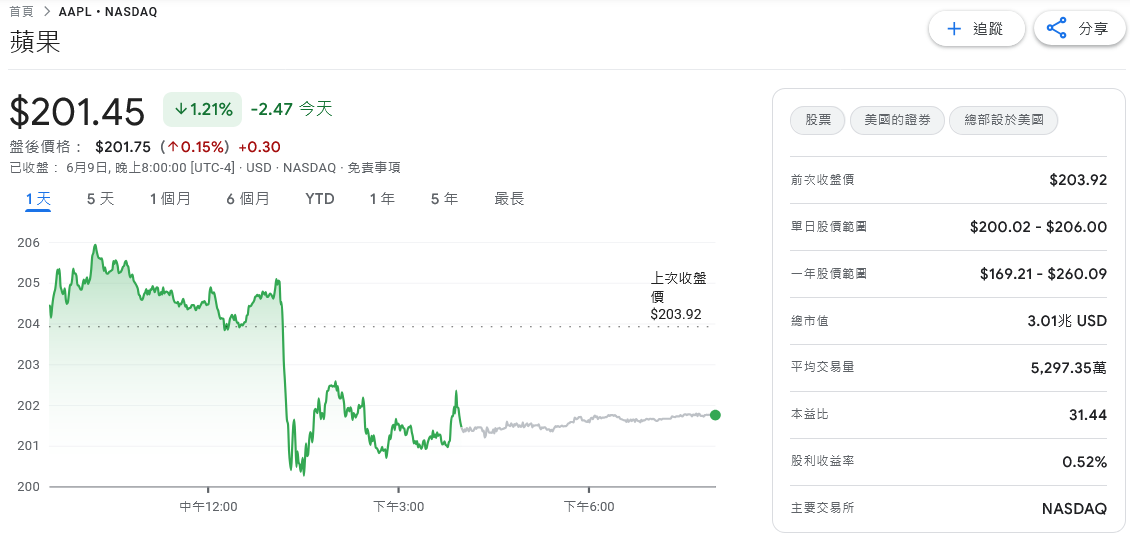The height and width of the screenshot is (535, 1130).
Task: Switch to the 1 年 range tab
Action: 383,199
